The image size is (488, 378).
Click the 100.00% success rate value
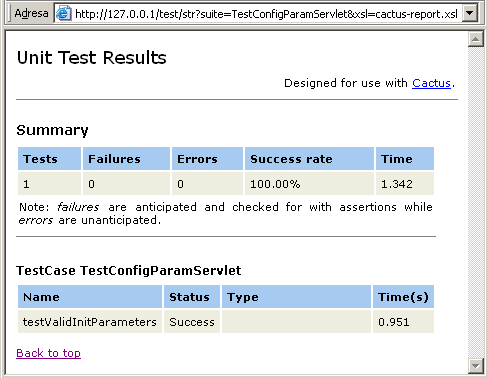click(275, 184)
